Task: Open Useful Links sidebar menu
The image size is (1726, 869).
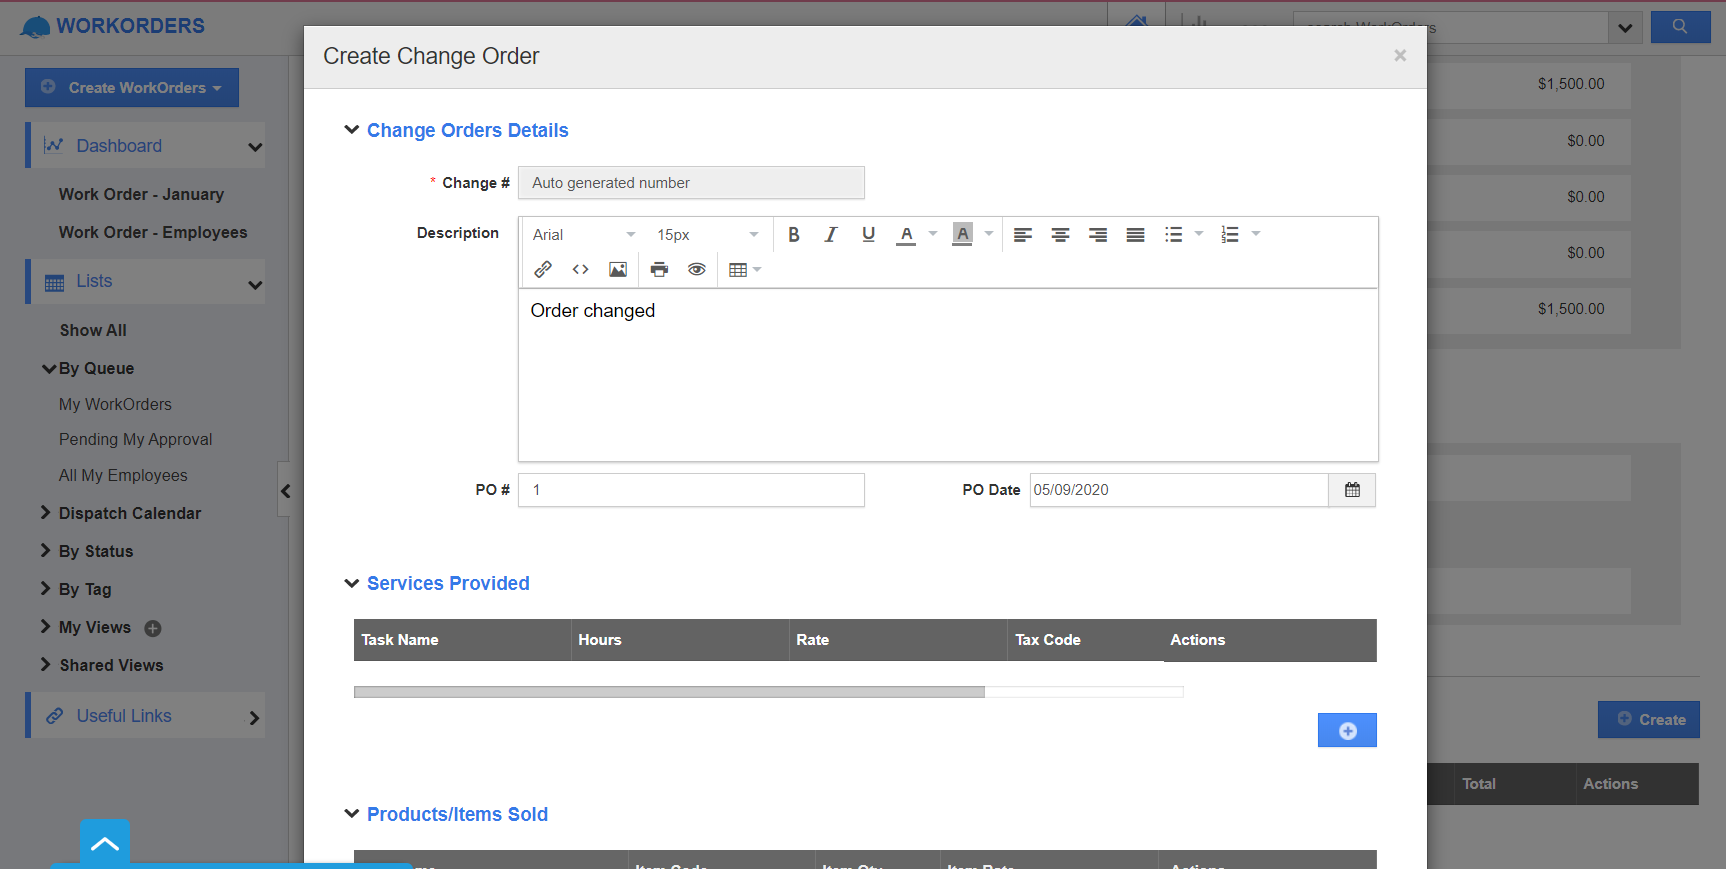Action: [146, 716]
